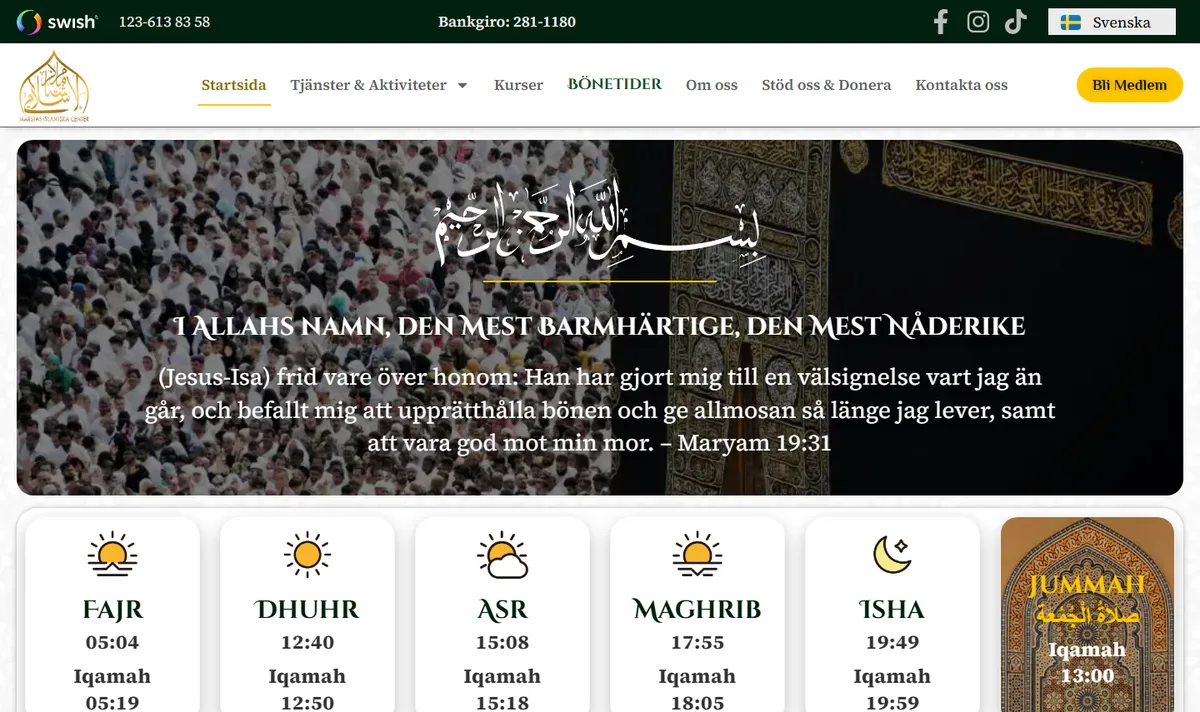Open the Om oss page
1200x712 pixels.
(x=712, y=85)
